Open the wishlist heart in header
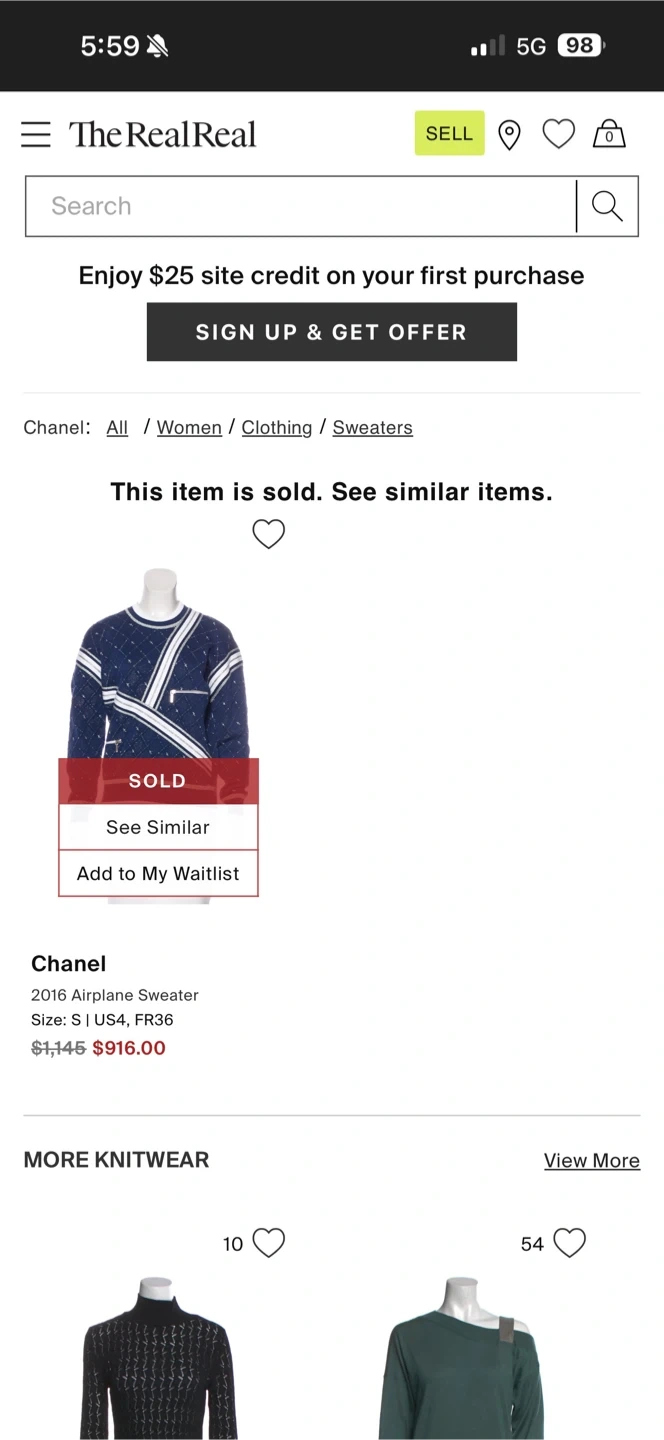This screenshot has height=1440, width=664. (x=558, y=134)
